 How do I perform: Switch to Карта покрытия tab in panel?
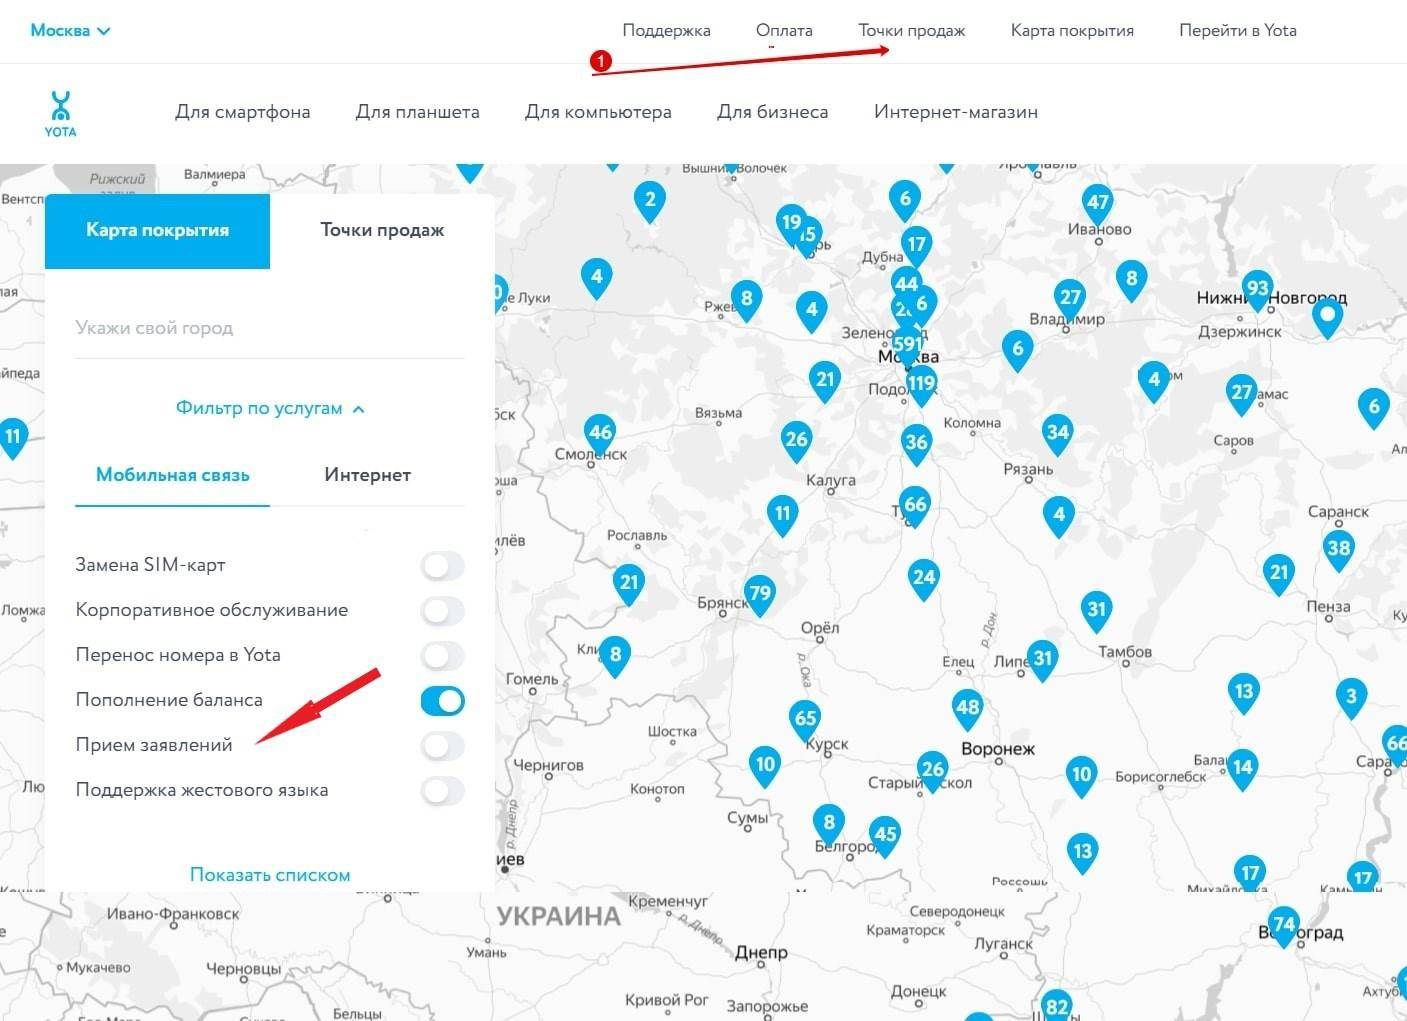(157, 230)
